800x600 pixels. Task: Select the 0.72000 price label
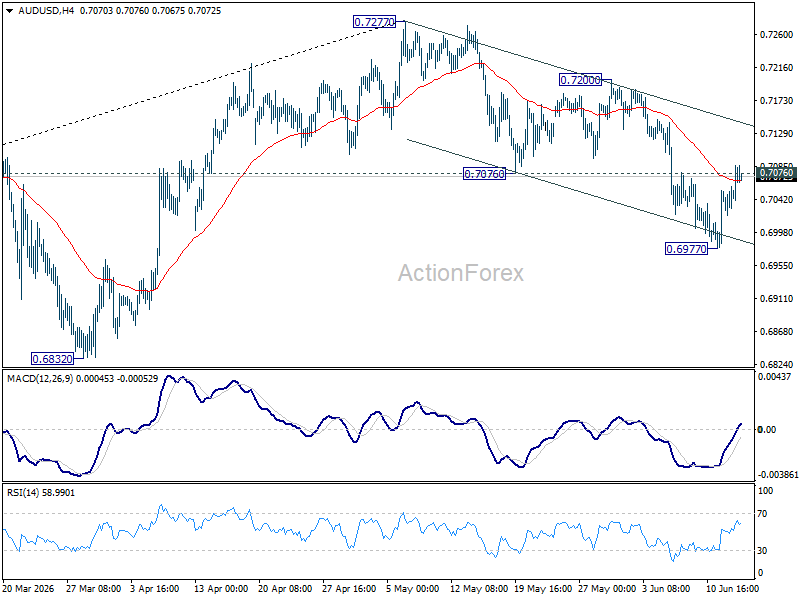580,80
